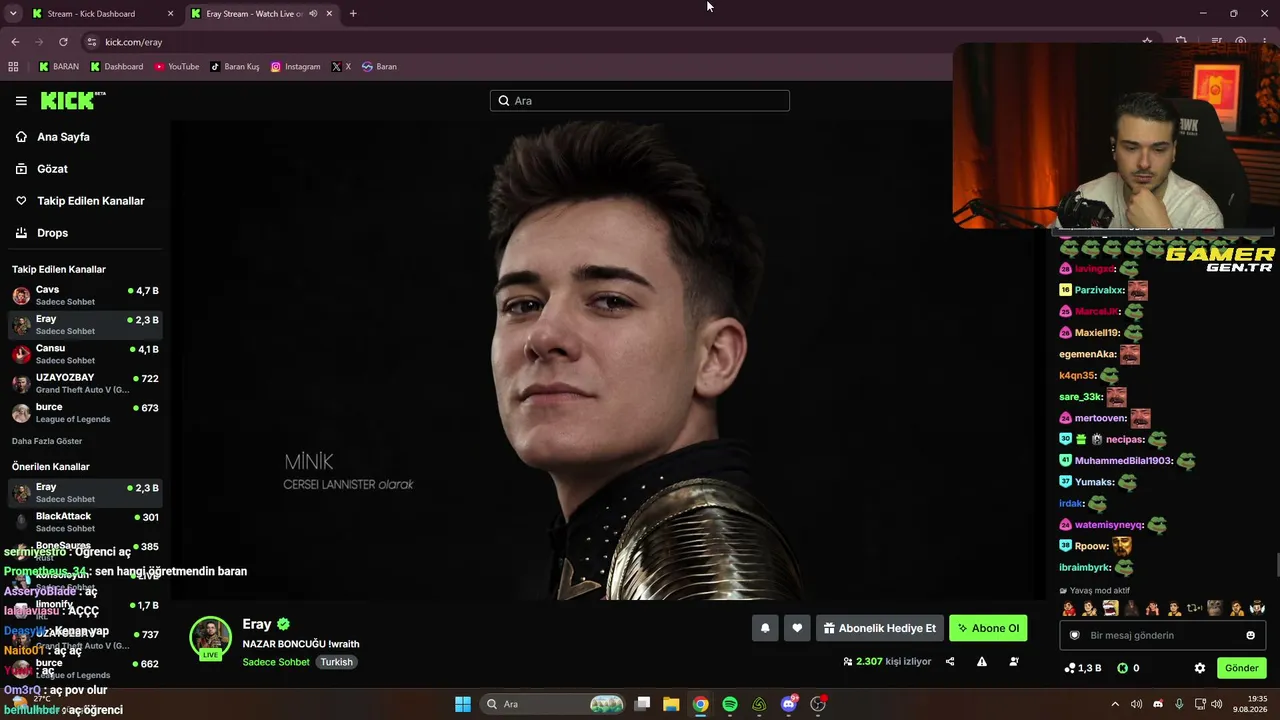Reload the current page

coord(63,42)
